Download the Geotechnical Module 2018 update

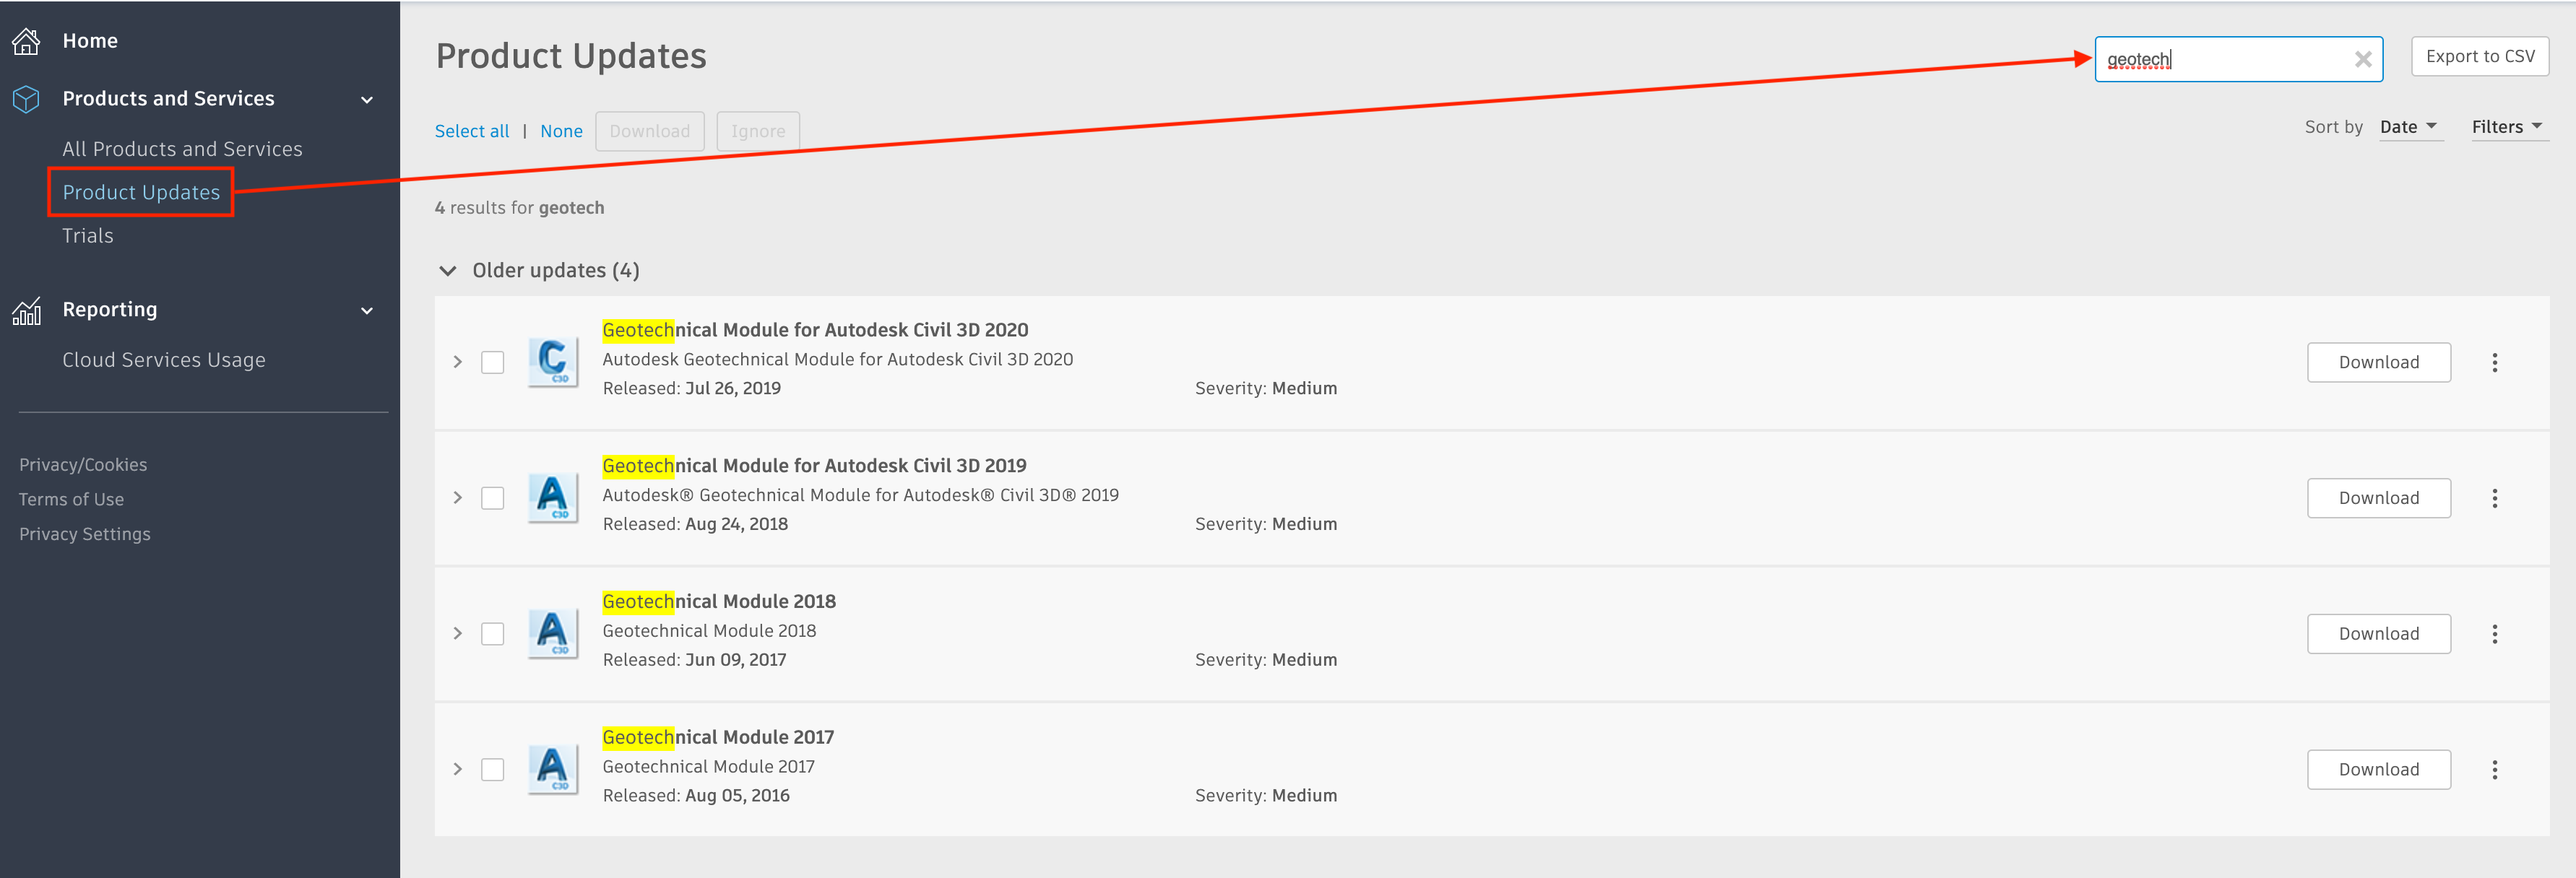pyautogui.click(x=2378, y=633)
